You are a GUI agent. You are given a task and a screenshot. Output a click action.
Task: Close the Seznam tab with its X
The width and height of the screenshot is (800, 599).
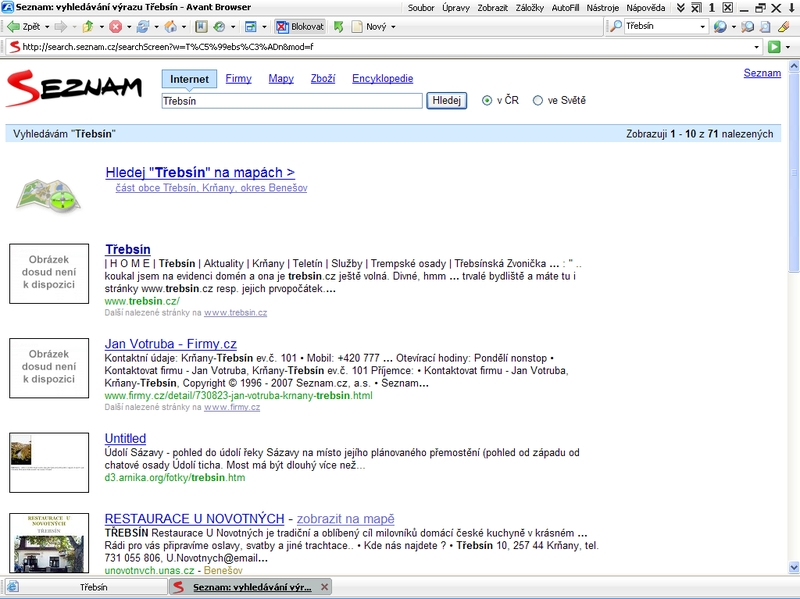coord(324,587)
